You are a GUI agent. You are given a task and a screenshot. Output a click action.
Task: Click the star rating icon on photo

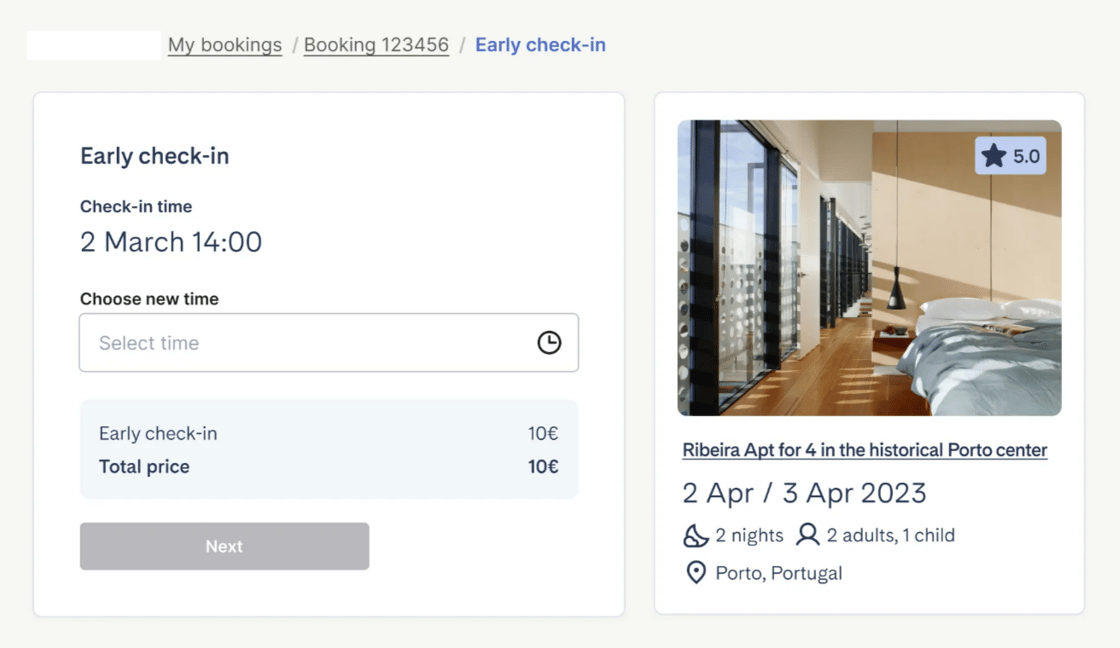[994, 156]
